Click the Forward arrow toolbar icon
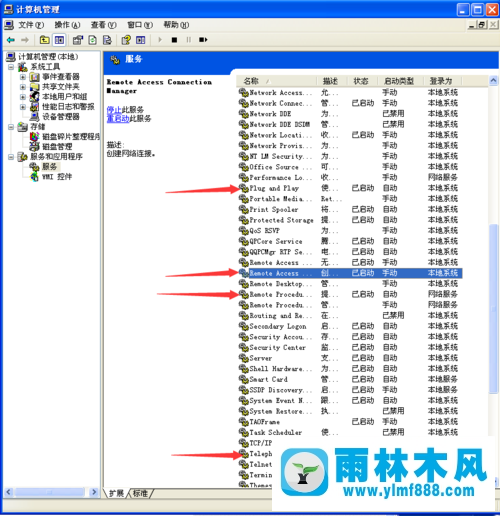Viewport: 500px width, 516px height. point(25,40)
